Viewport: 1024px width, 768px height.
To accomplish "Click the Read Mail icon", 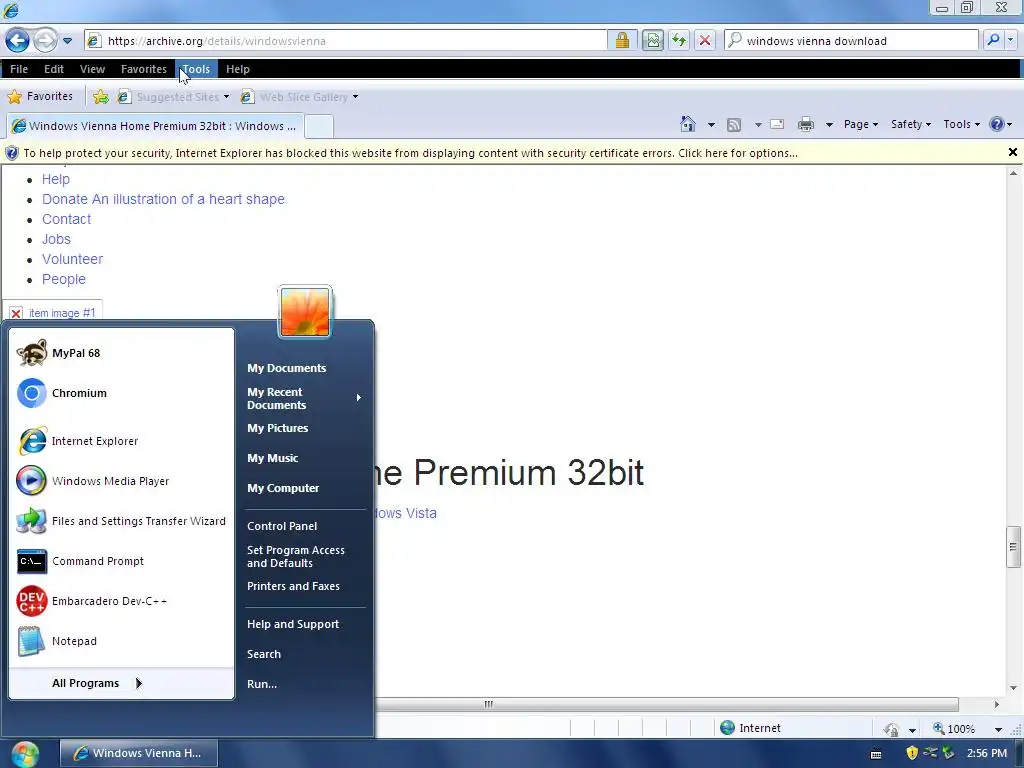I will point(777,124).
